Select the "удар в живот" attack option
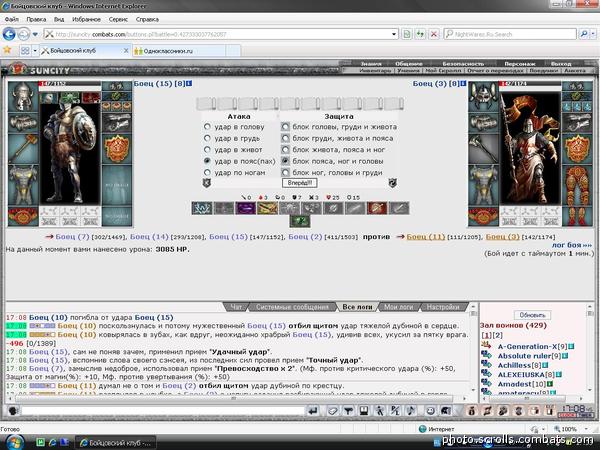Screen dimensions: 600x450 207,149
